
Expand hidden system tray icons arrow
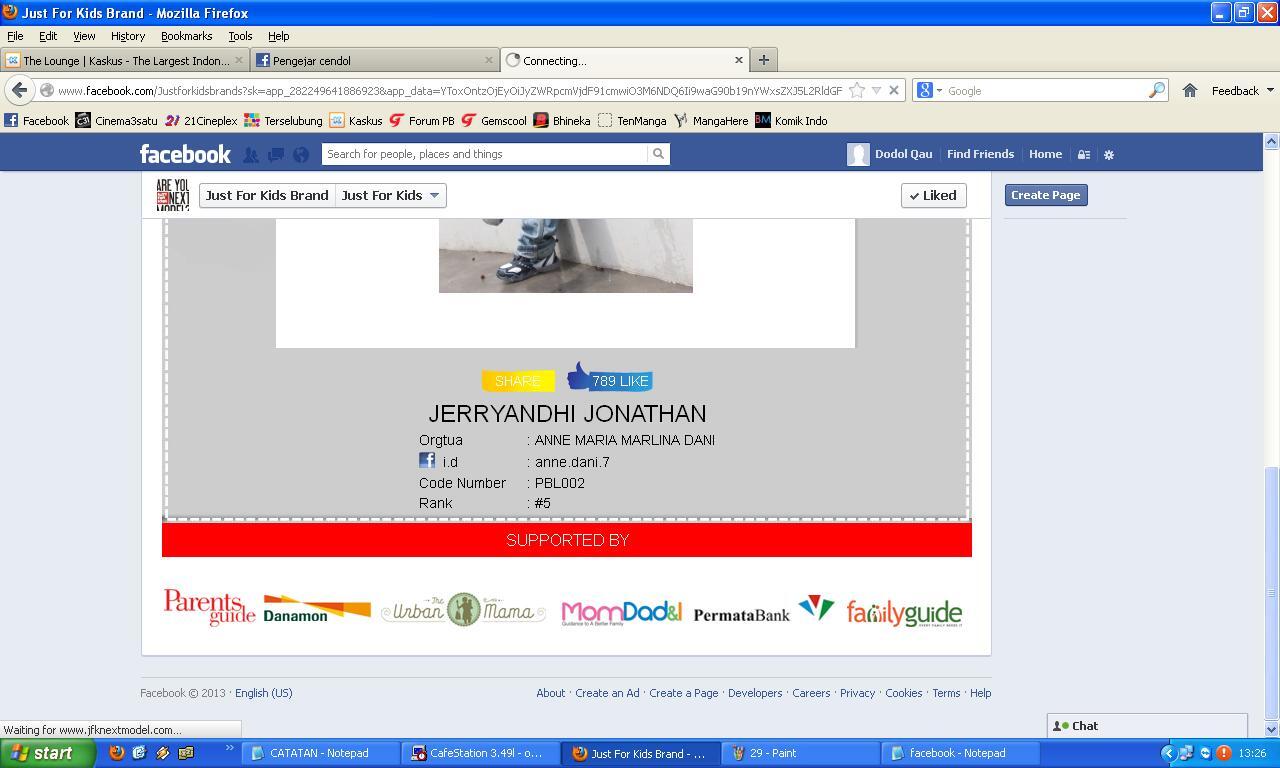pos(1167,753)
